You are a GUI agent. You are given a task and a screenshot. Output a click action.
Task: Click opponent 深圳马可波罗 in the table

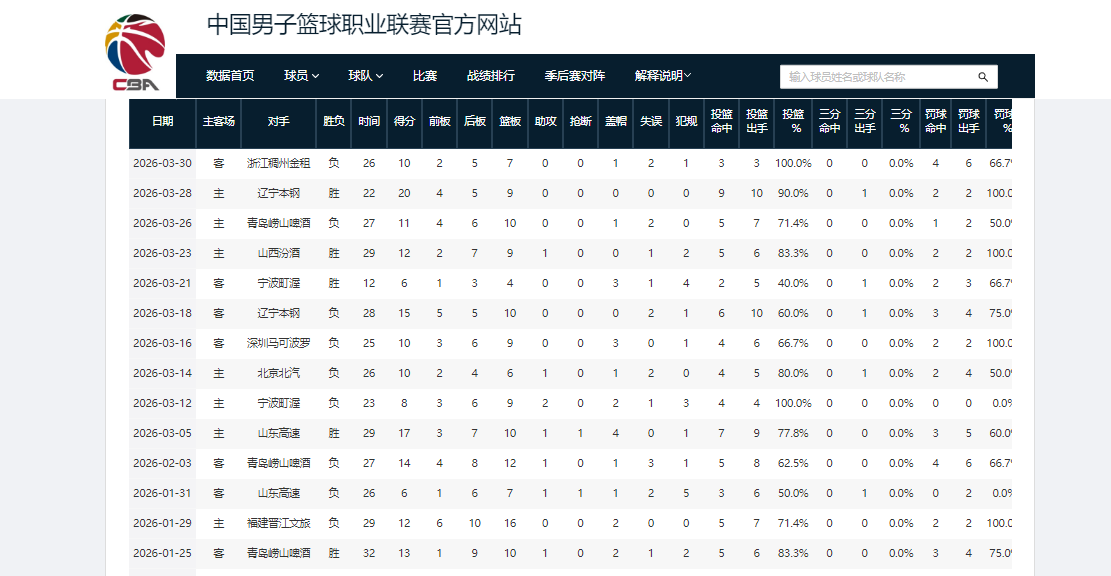(278, 343)
